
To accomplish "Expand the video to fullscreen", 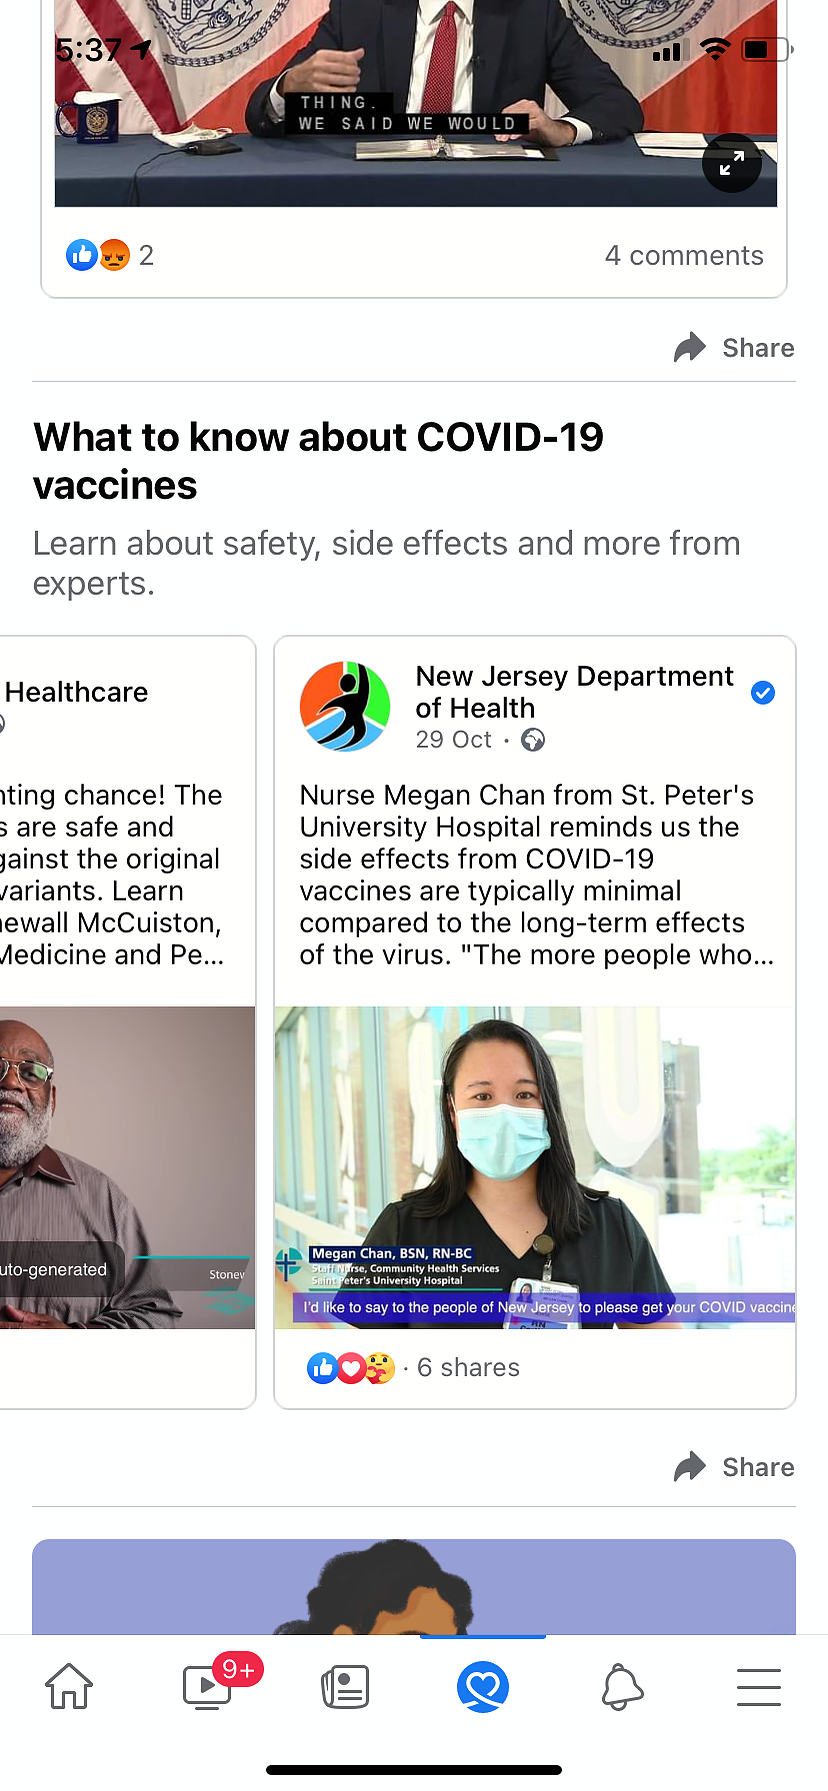I will 732,163.
